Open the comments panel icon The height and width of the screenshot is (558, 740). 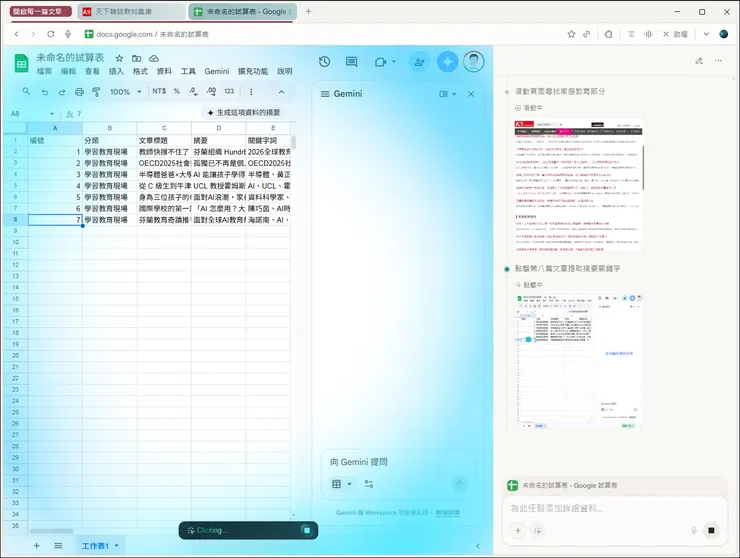[352, 61]
